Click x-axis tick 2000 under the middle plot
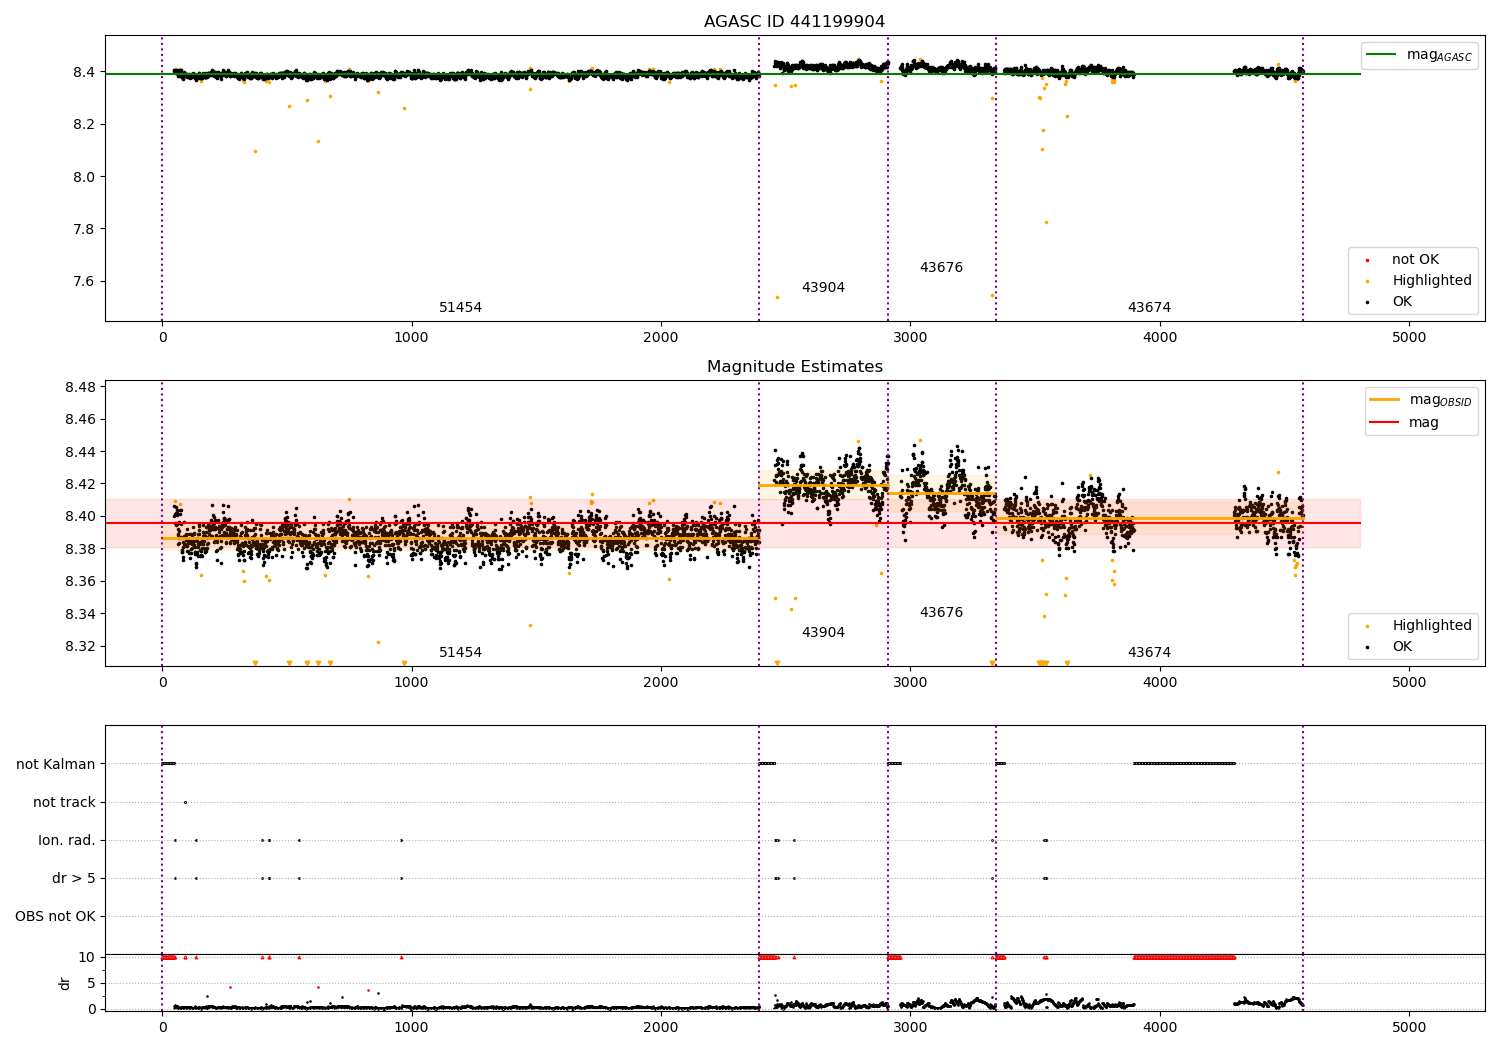Screen dimensions: 1500x1050 pyautogui.click(x=661, y=683)
